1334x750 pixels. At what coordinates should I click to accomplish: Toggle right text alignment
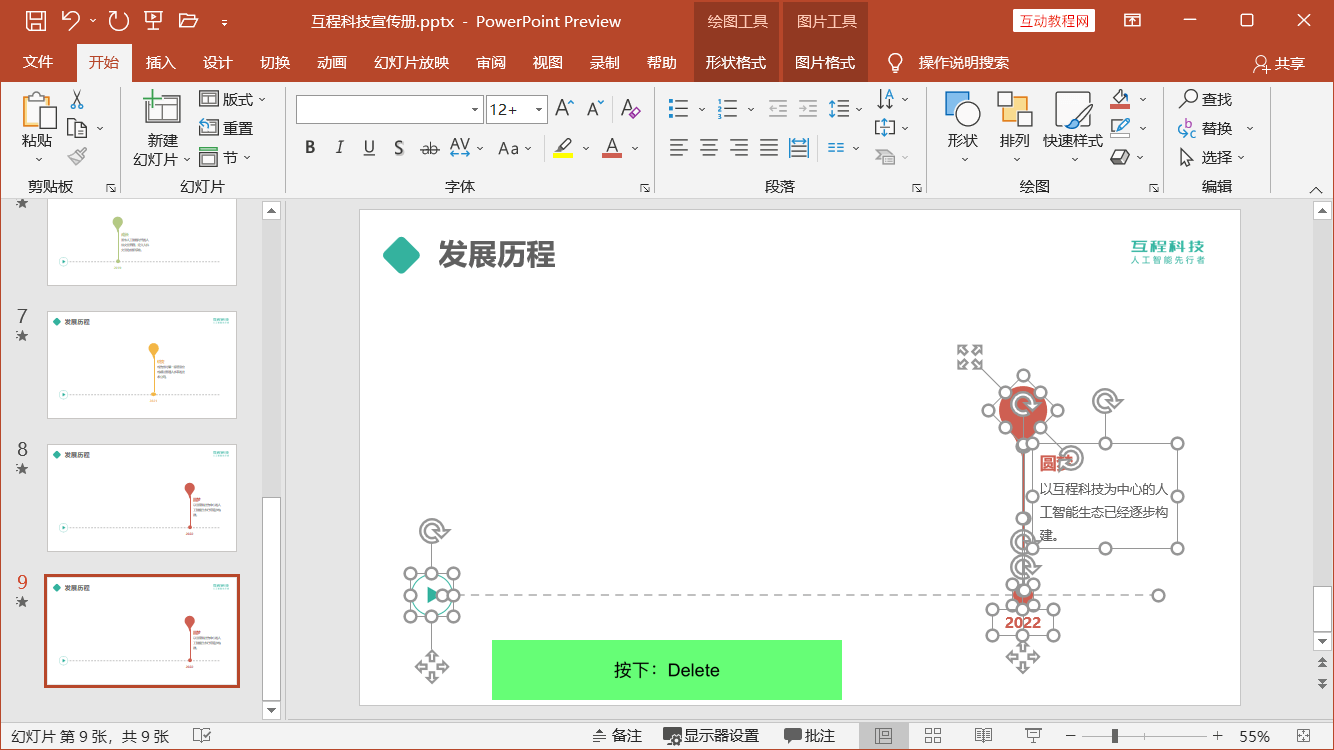click(x=739, y=148)
